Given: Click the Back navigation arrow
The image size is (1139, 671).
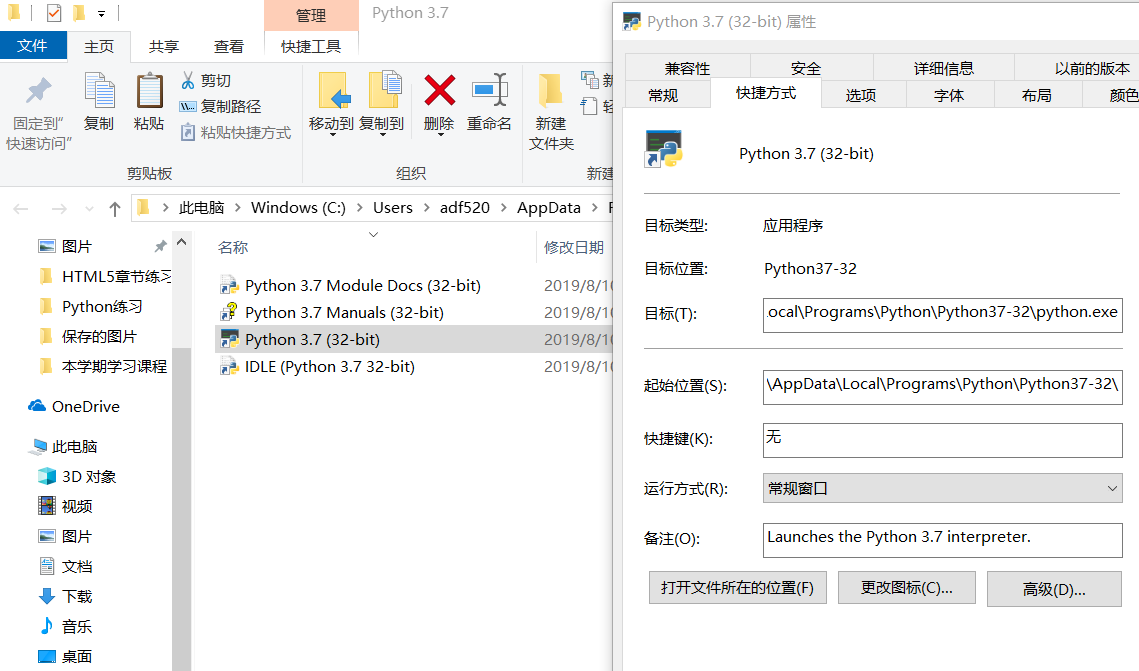Looking at the screenshot, I should 21,209.
